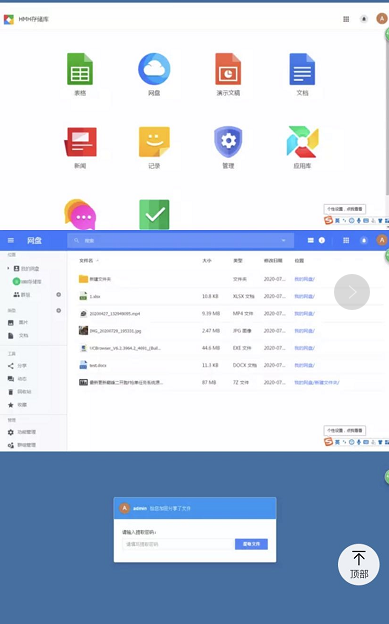Open the 管理 shield gear app
The height and width of the screenshot is (624, 389).
[228, 142]
